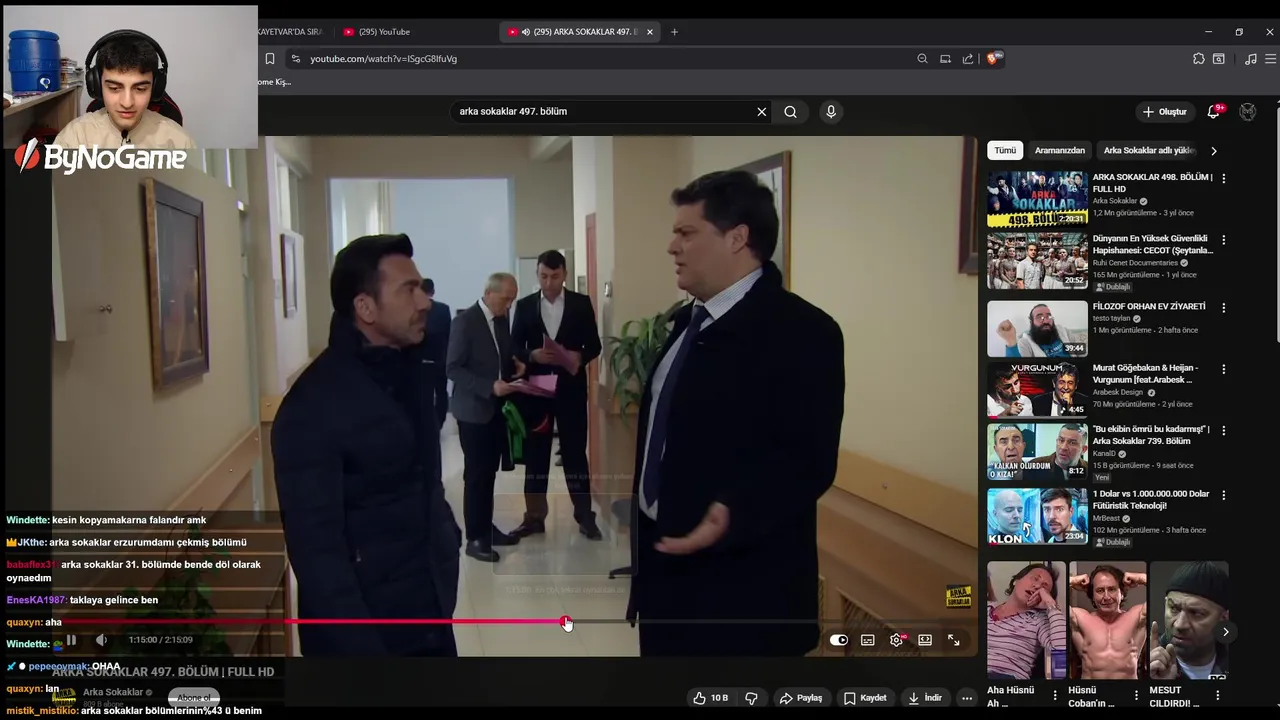The height and width of the screenshot is (720, 1280).
Task: Click the İndir download button
Action: pos(925,698)
